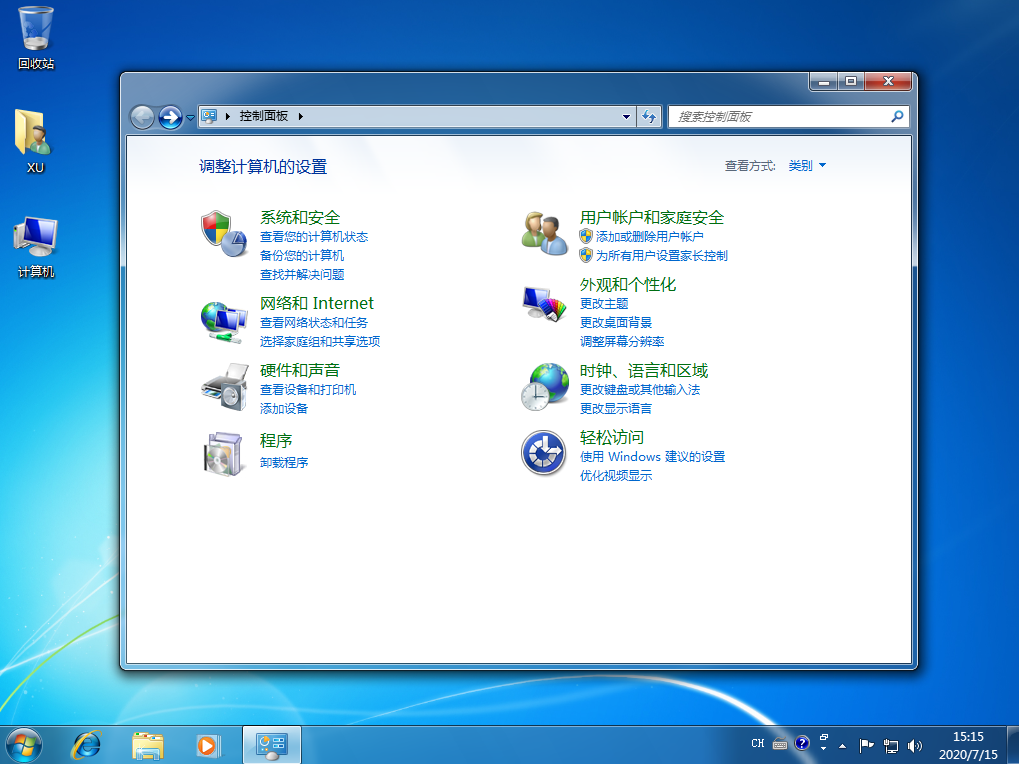1019x764 pixels.
Task: Click the 搜索控制面板 search field
Action: 780,117
